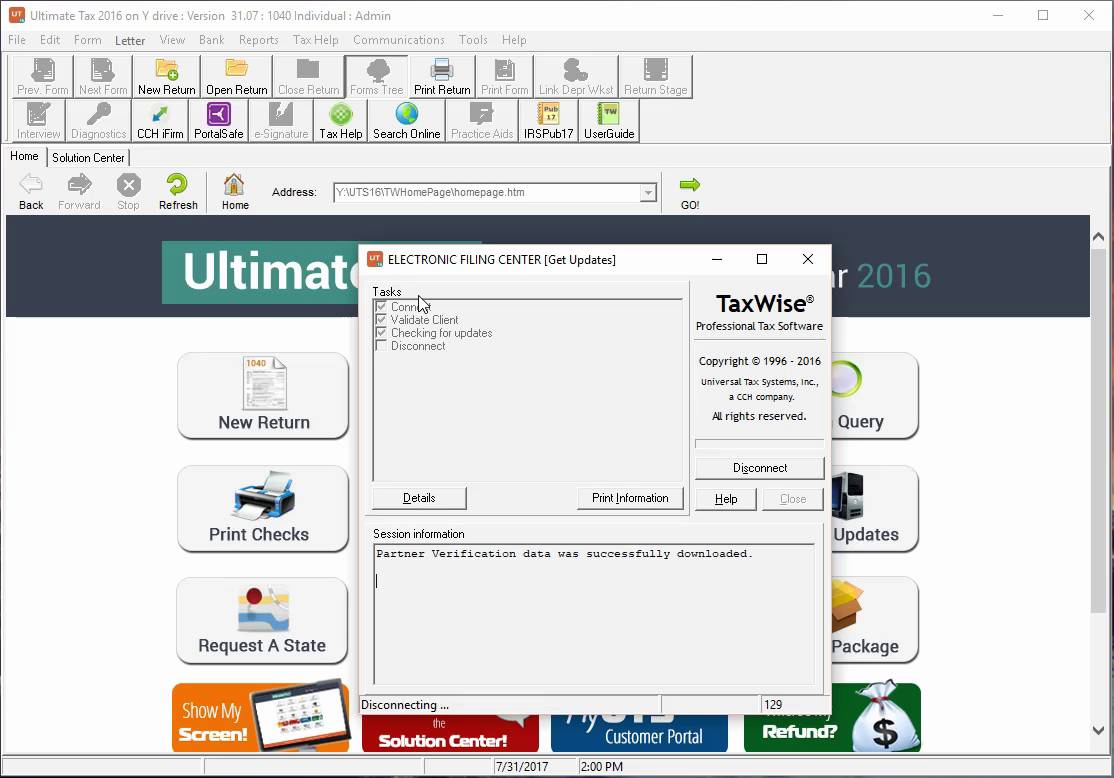Click the Link Depr Wkst icon
Screen dimensions: 1114x778
tap(575, 77)
